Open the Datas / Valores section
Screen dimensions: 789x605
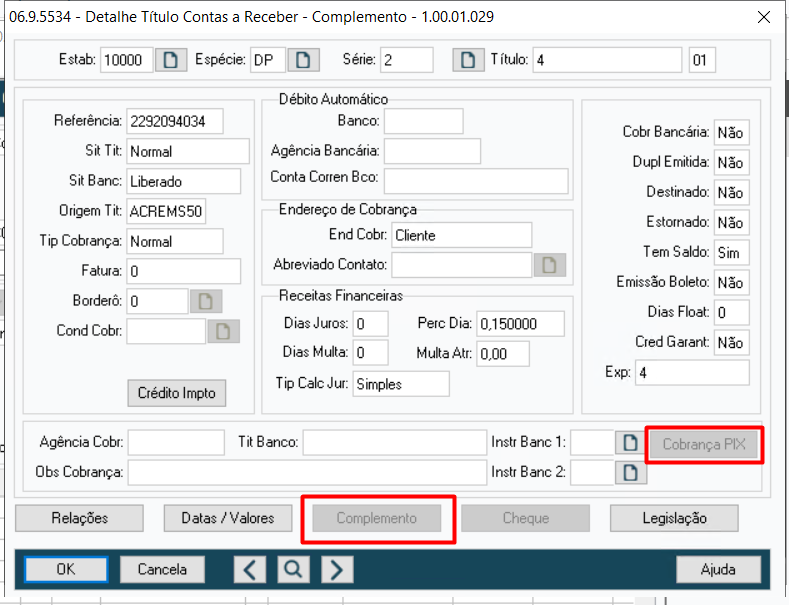(228, 518)
